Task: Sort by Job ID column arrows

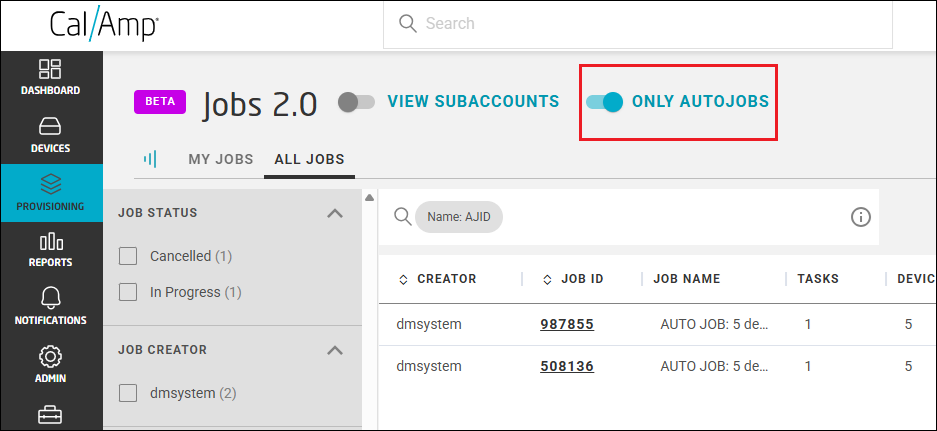Action: (x=547, y=279)
